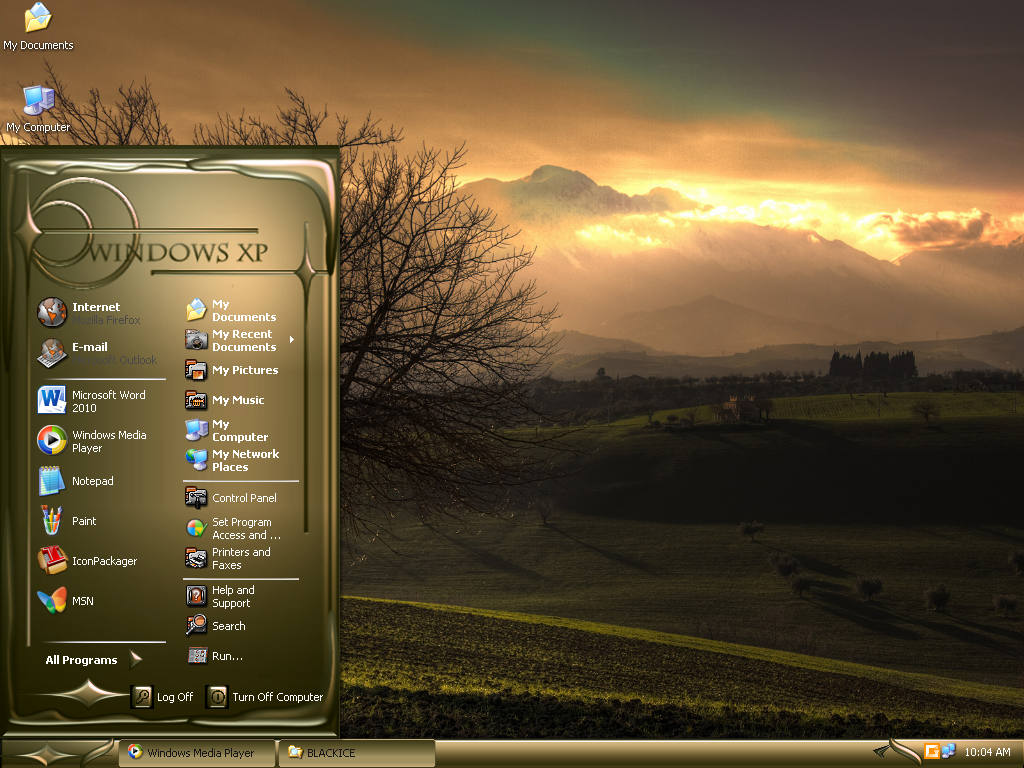
Task: Click the 'Paint' label
Action: [84, 520]
